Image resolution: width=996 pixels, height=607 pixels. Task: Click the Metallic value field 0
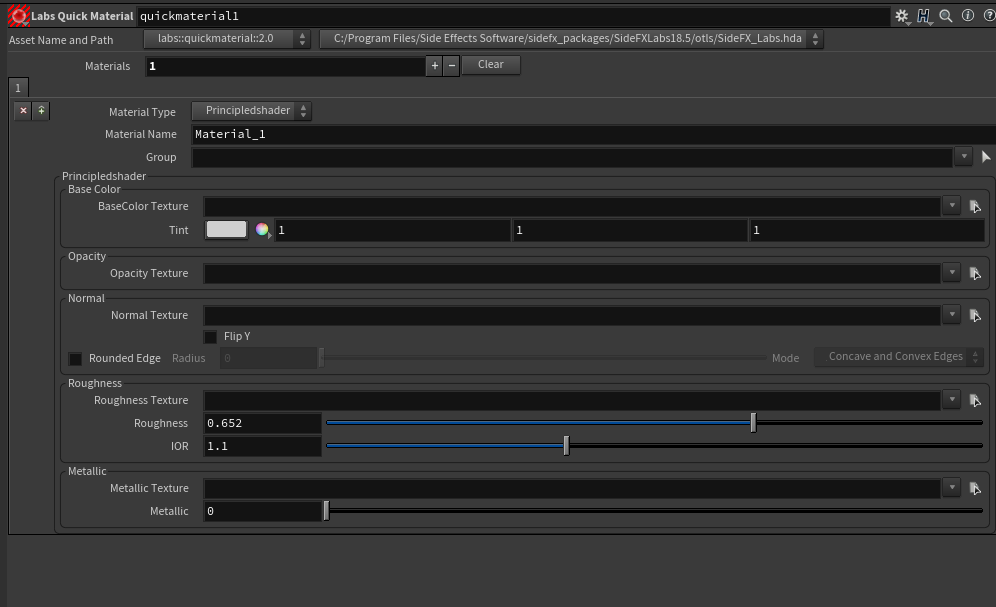(x=262, y=511)
